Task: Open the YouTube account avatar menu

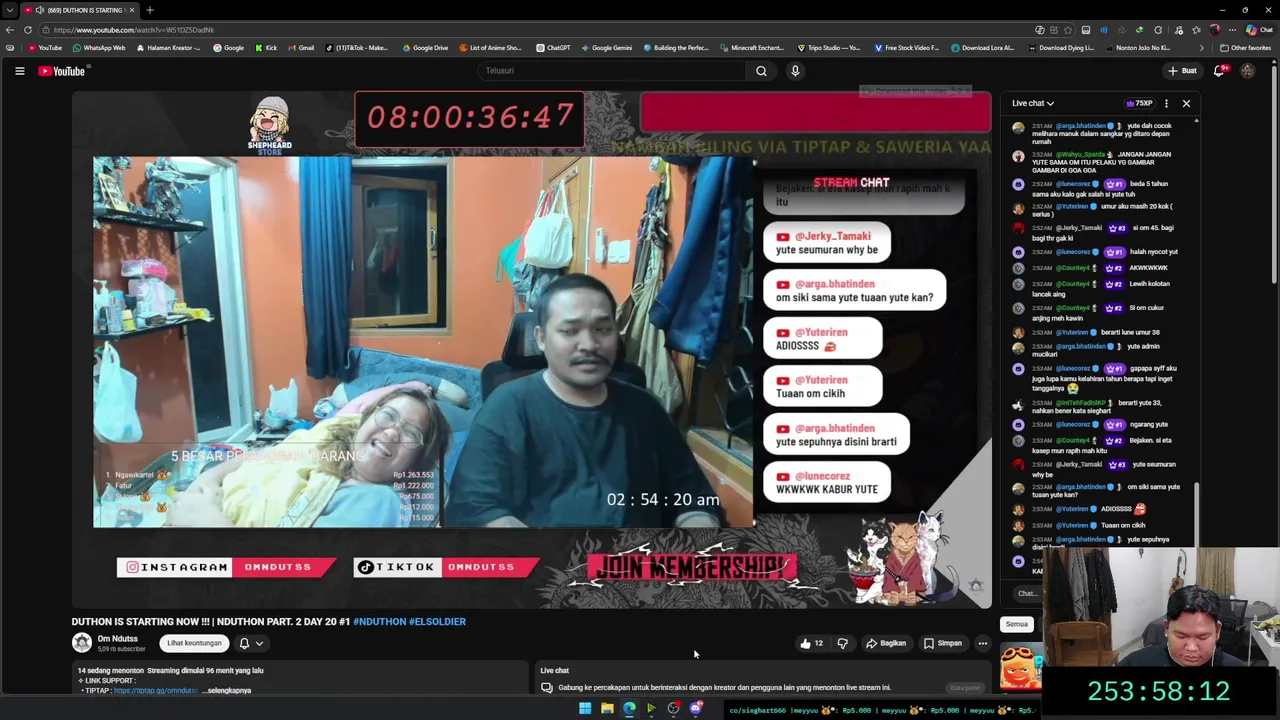Action: point(1247,71)
